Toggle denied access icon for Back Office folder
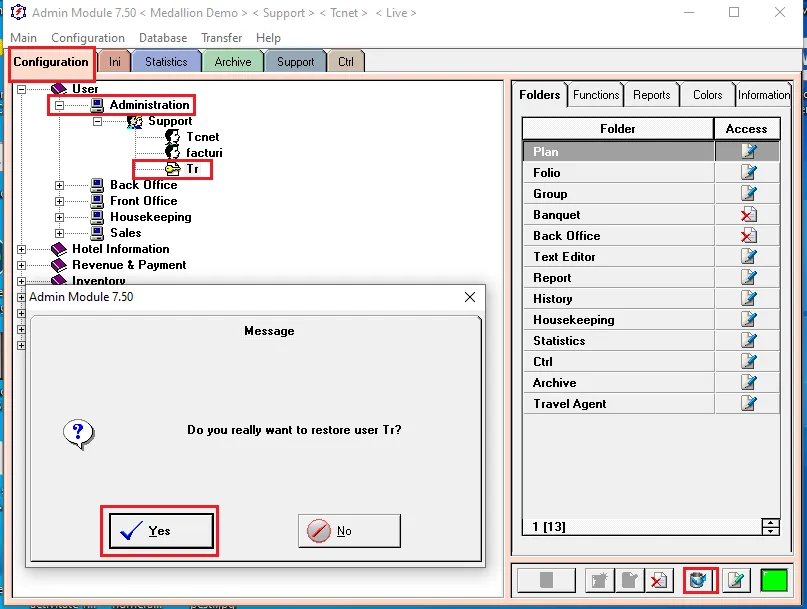 [x=748, y=236]
